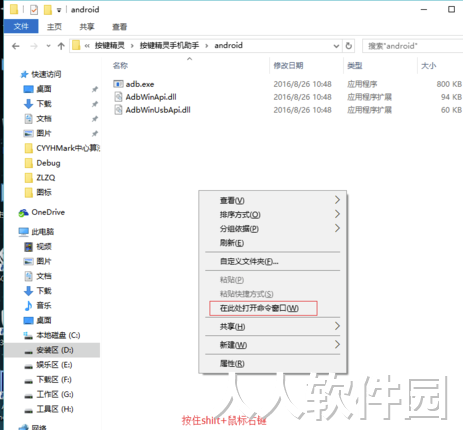Expand the address bar history dropdown
This screenshot has width=463, height=430.
(x=336, y=46)
